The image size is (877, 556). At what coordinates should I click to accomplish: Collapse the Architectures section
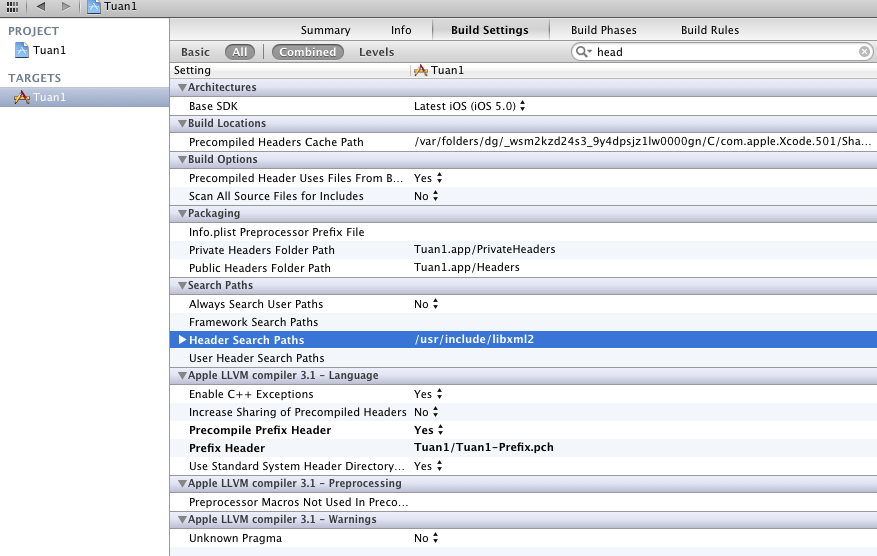pyautogui.click(x=182, y=88)
